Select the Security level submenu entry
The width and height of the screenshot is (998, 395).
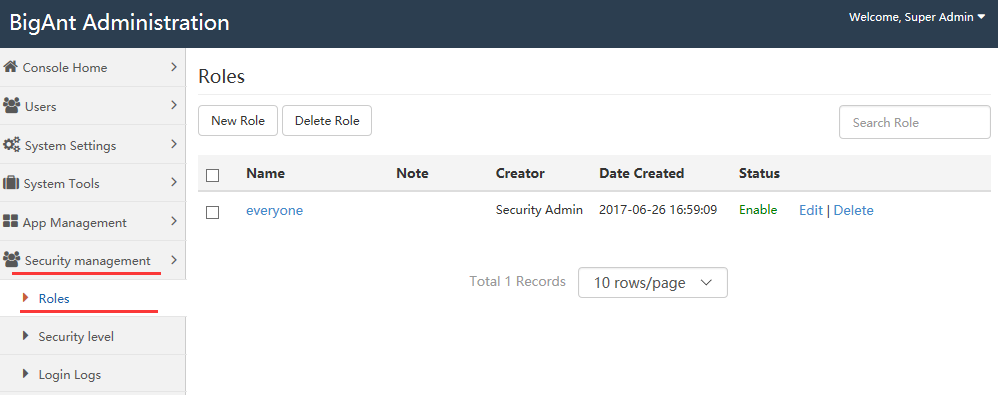93,336
